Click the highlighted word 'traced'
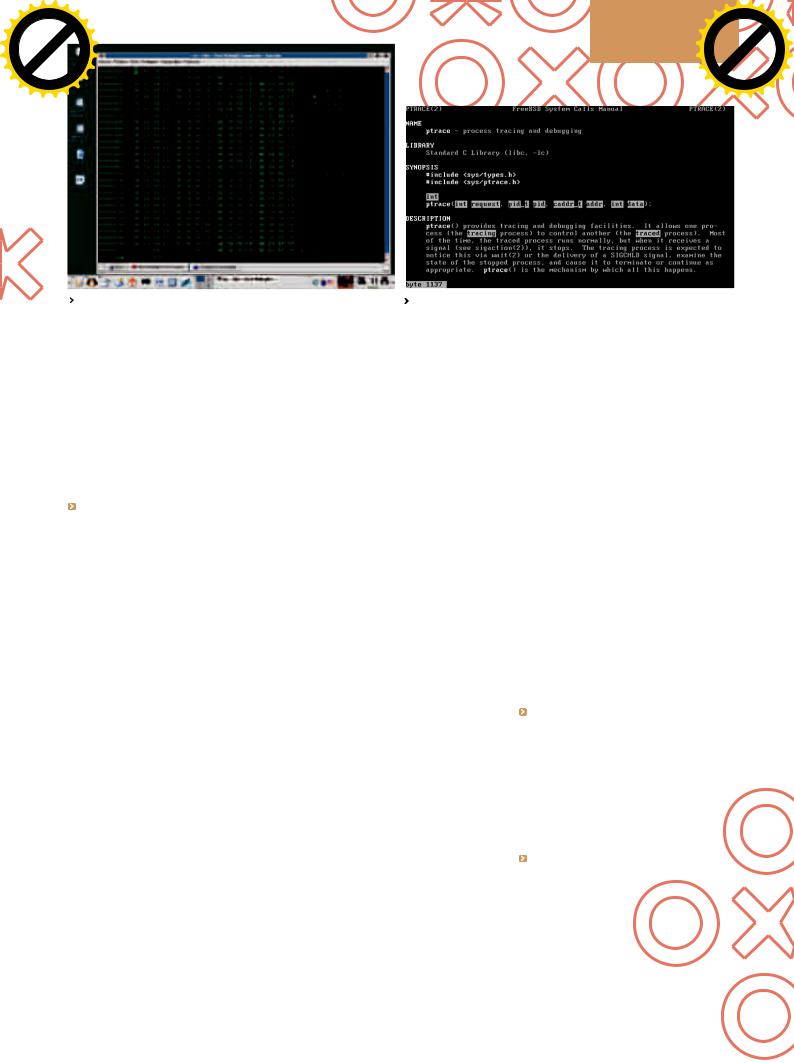 point(648,233)
